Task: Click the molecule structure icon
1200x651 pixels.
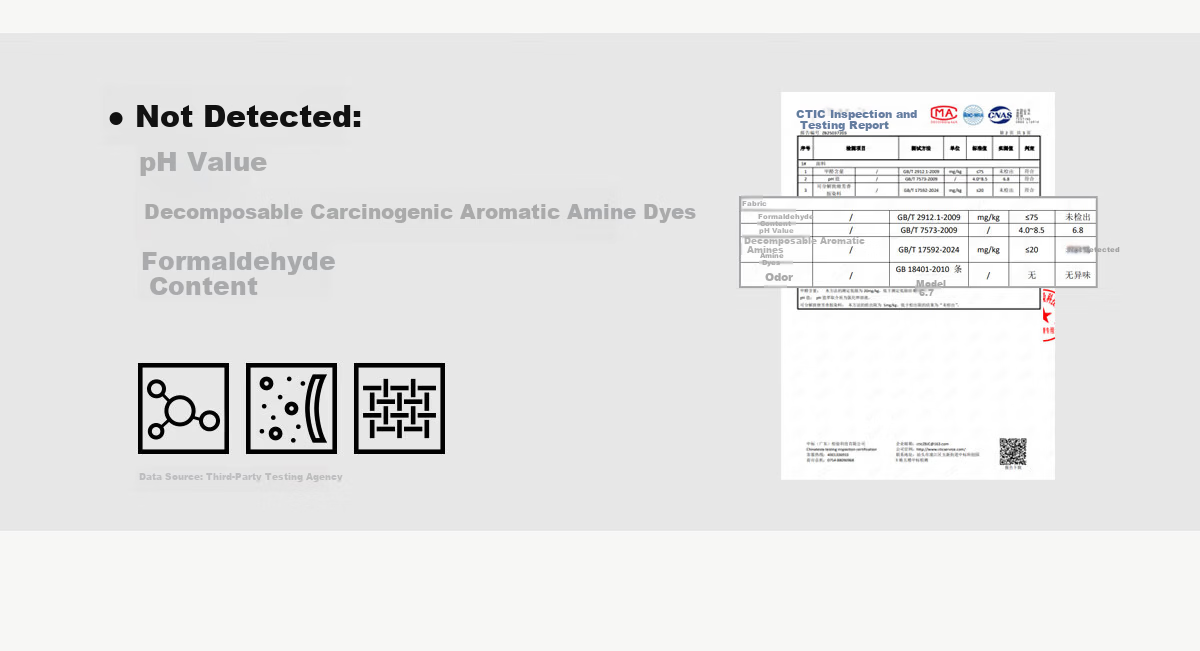Action: pos(183,408)
